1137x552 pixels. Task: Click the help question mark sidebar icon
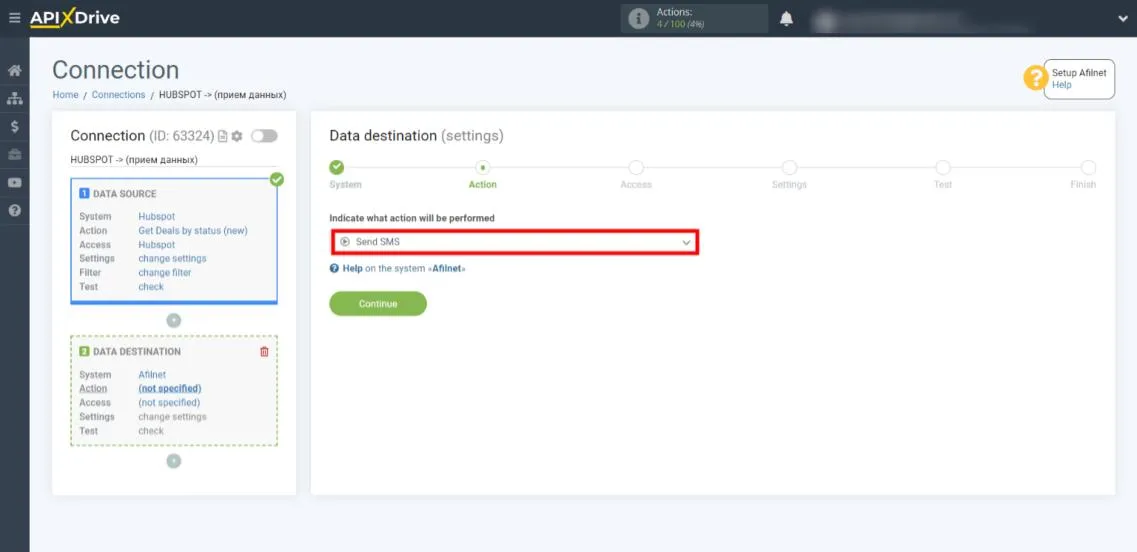(x=14, y=211)
